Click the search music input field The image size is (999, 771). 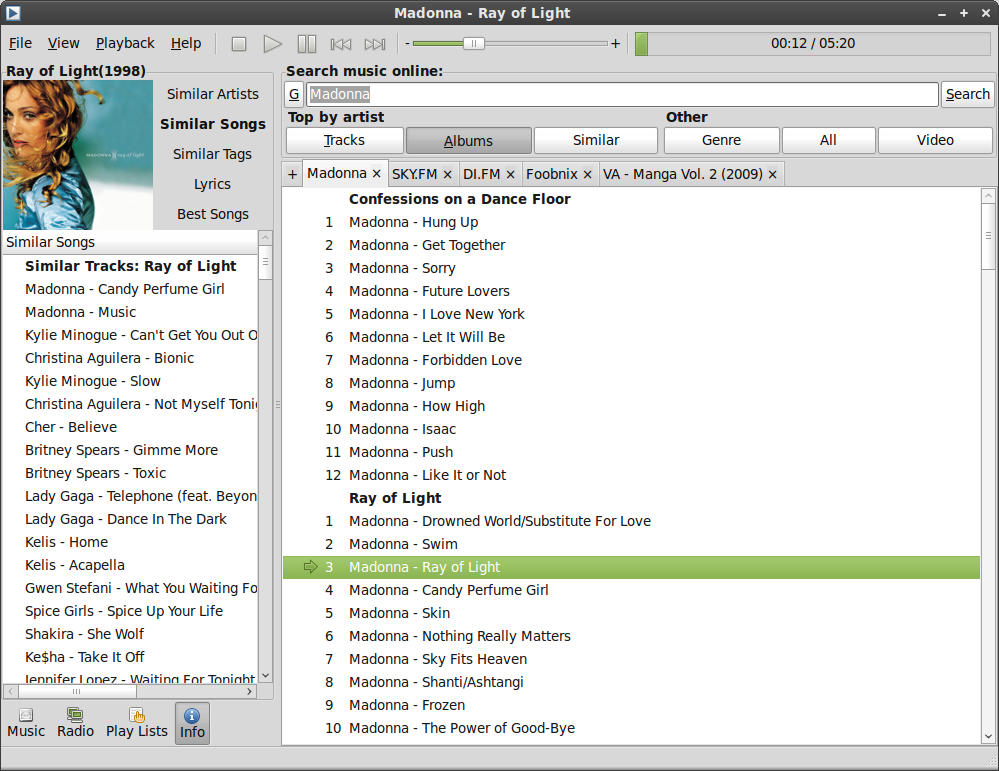tap(622, 94)
